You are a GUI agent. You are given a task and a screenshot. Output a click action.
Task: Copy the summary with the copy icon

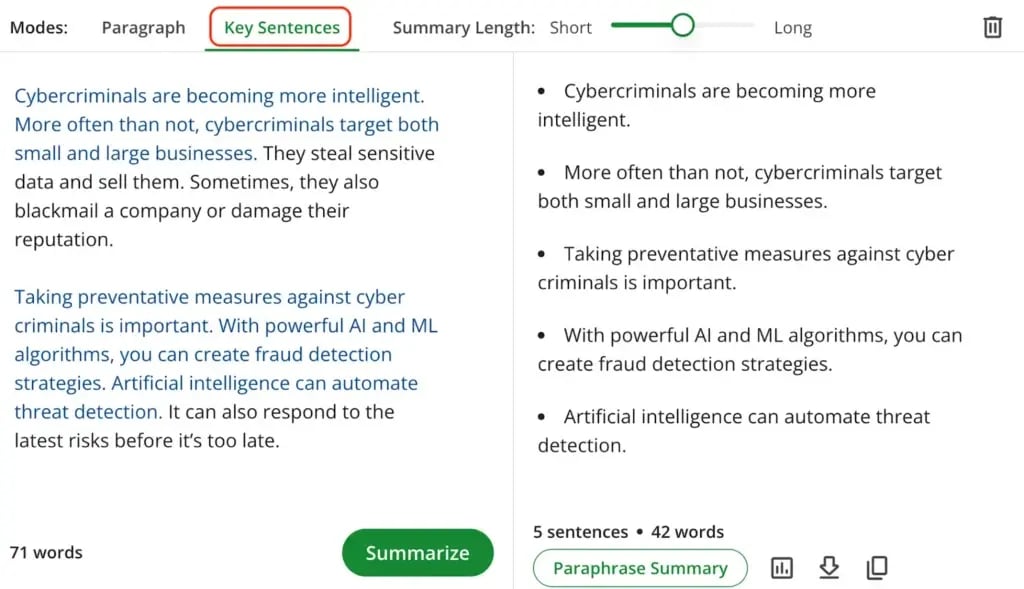click(877, 568)
